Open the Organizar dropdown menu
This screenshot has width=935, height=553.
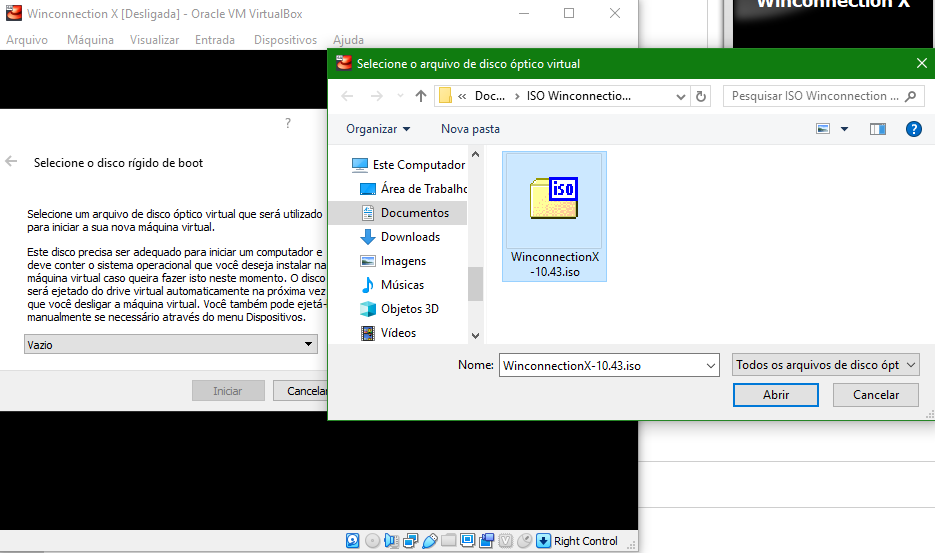click(x=378, y=129)
